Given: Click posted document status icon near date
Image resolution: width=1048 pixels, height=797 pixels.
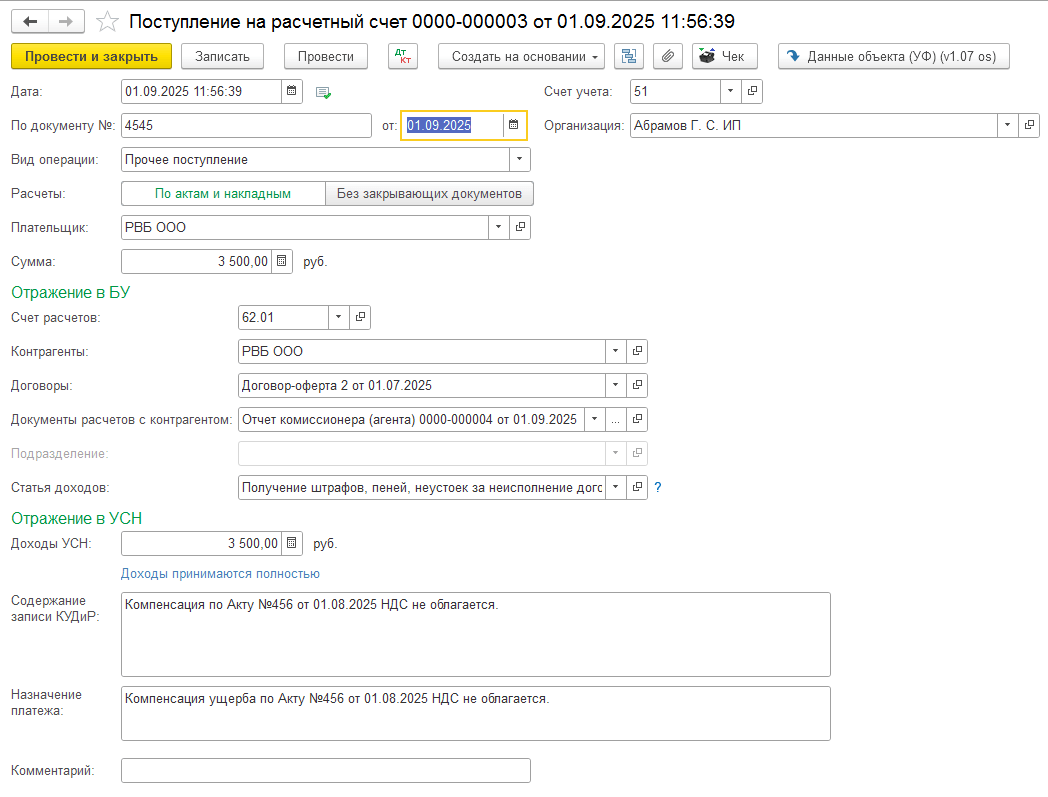Looking at the screenshot, I should [x=323, y=93].
